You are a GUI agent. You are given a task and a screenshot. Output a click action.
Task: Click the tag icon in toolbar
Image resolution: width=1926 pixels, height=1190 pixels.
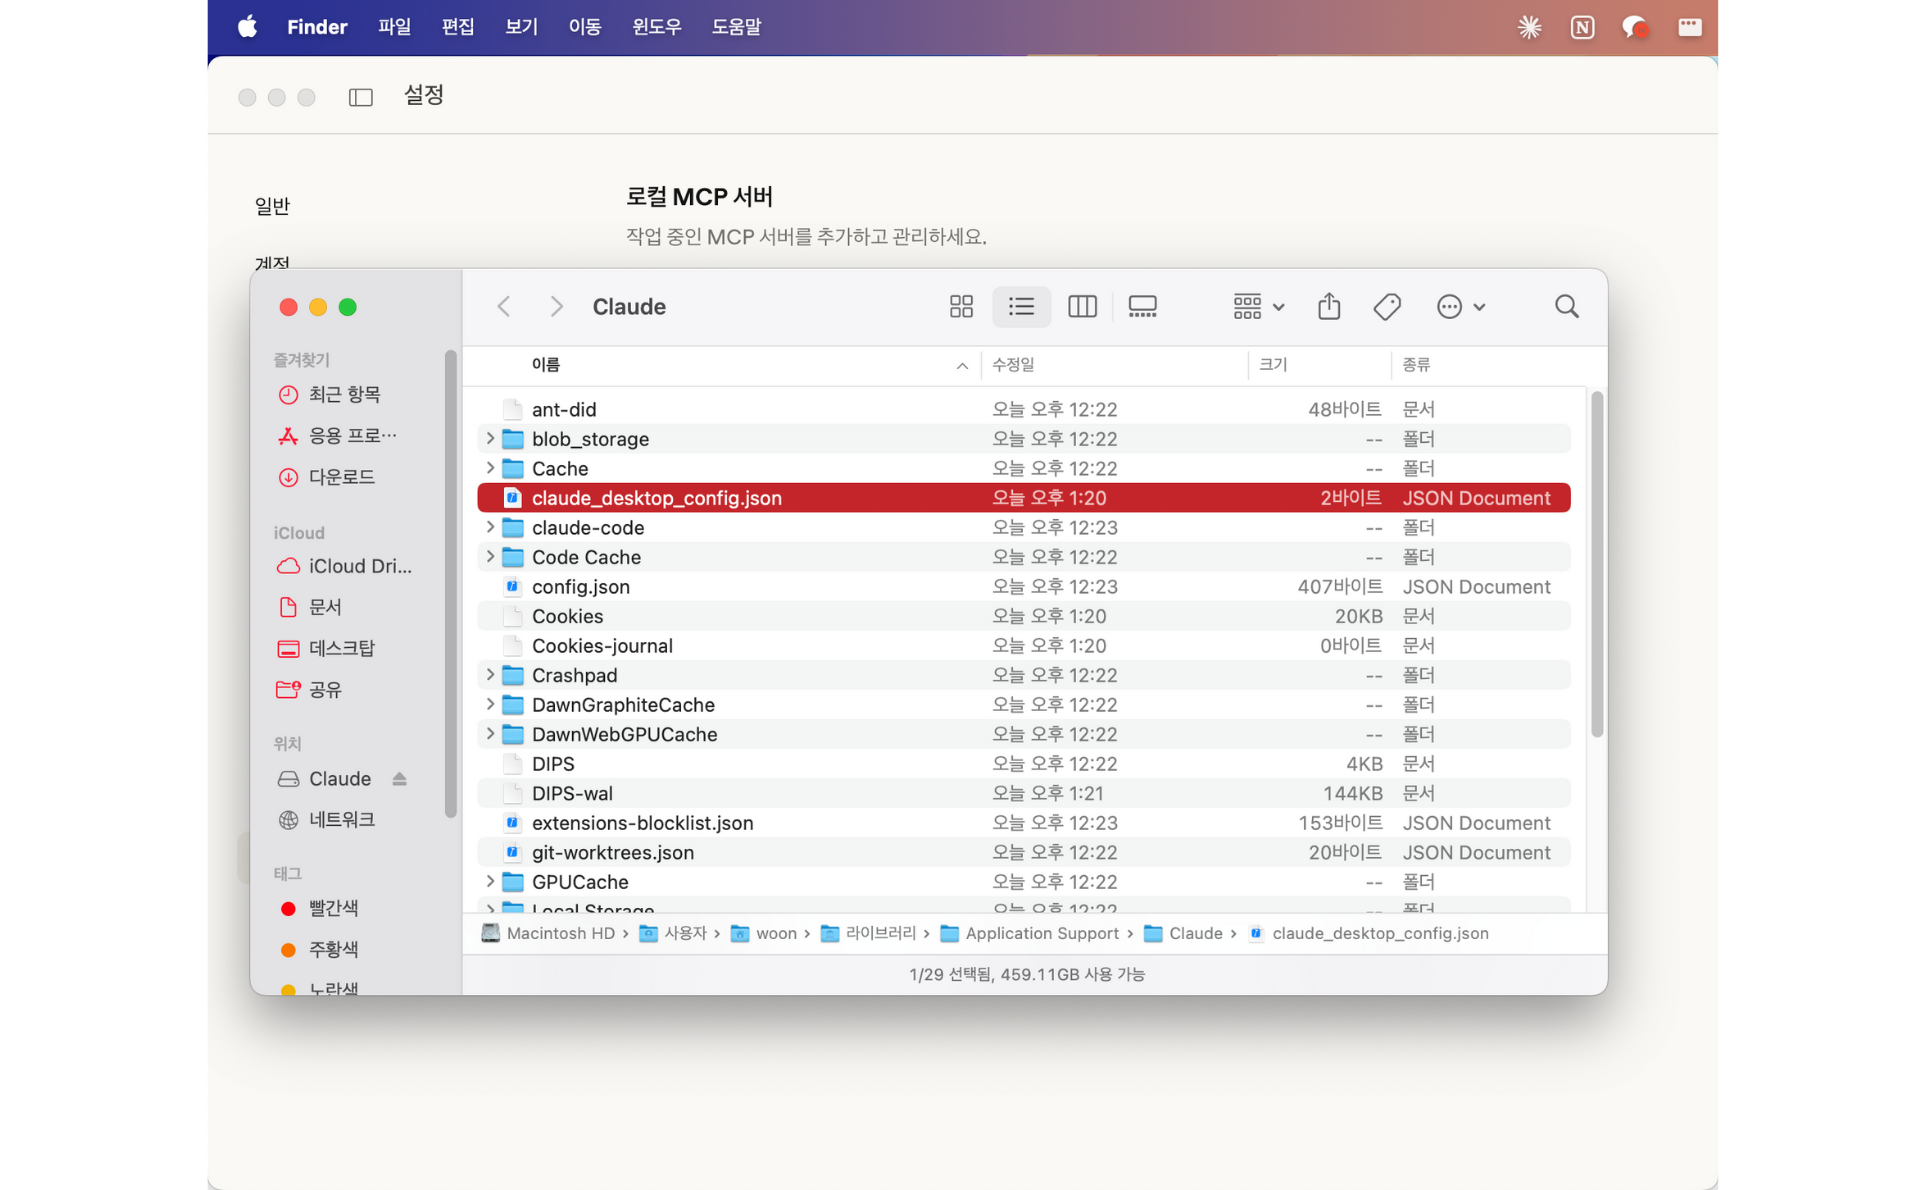pyautogui.click(x=1387, y=307)
